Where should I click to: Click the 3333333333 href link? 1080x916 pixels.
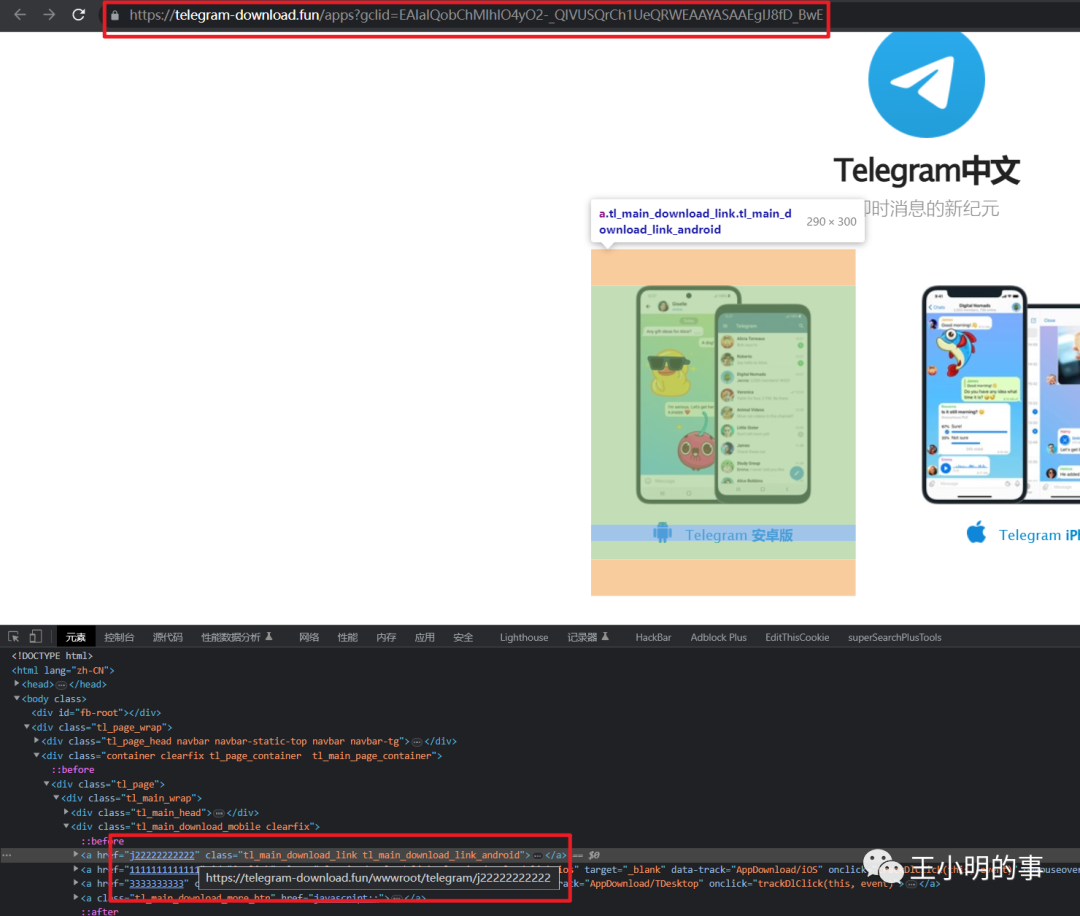tap(156, 884)
